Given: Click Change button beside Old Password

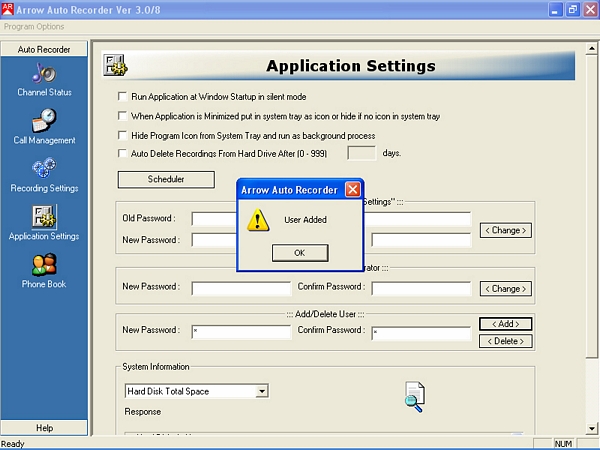Looking at the screenshot, I should click(505, 230).
